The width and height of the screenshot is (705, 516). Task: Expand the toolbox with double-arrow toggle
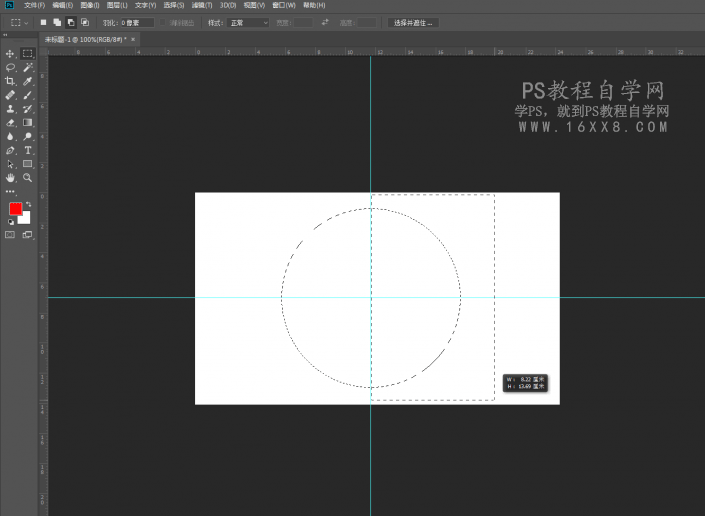[x=5, y=35]
